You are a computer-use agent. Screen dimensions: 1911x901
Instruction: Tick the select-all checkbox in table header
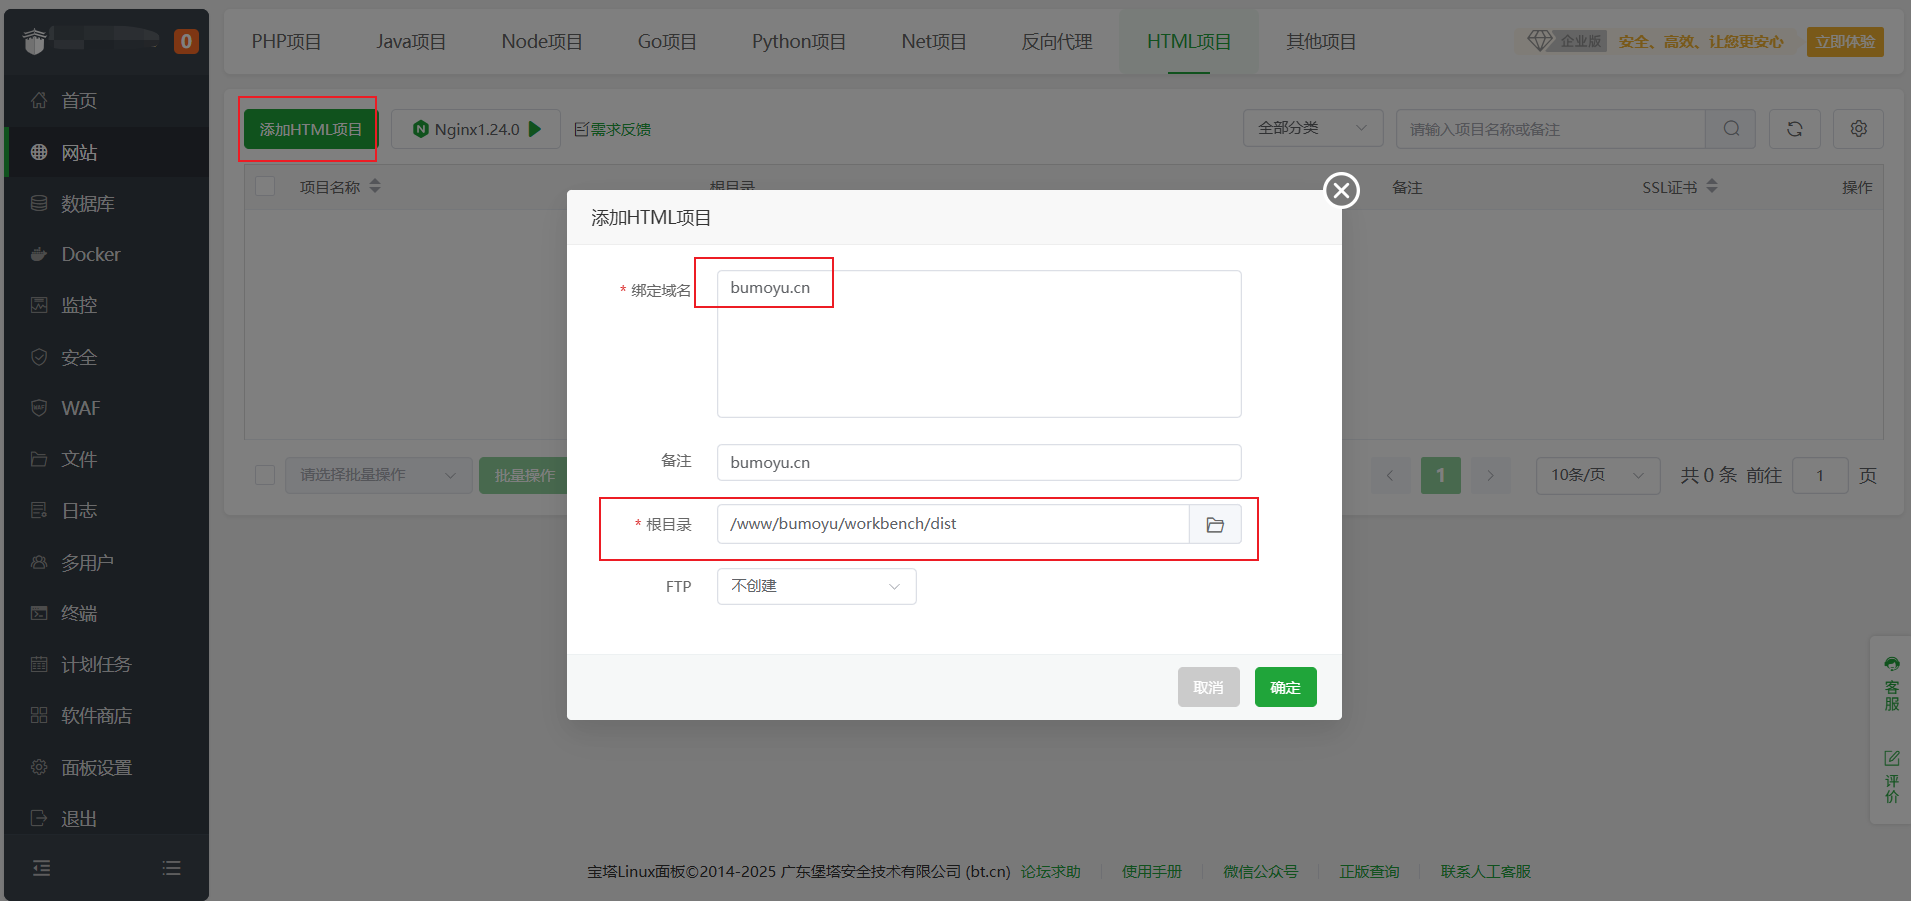click(x=265, y=186)
